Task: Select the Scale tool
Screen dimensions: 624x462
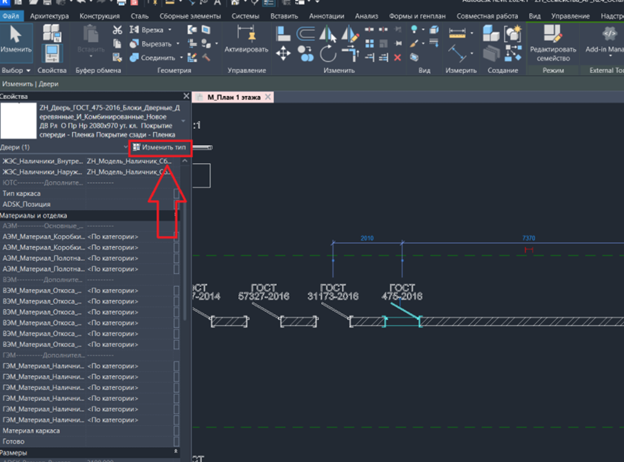Action: [x=383, y=43]
